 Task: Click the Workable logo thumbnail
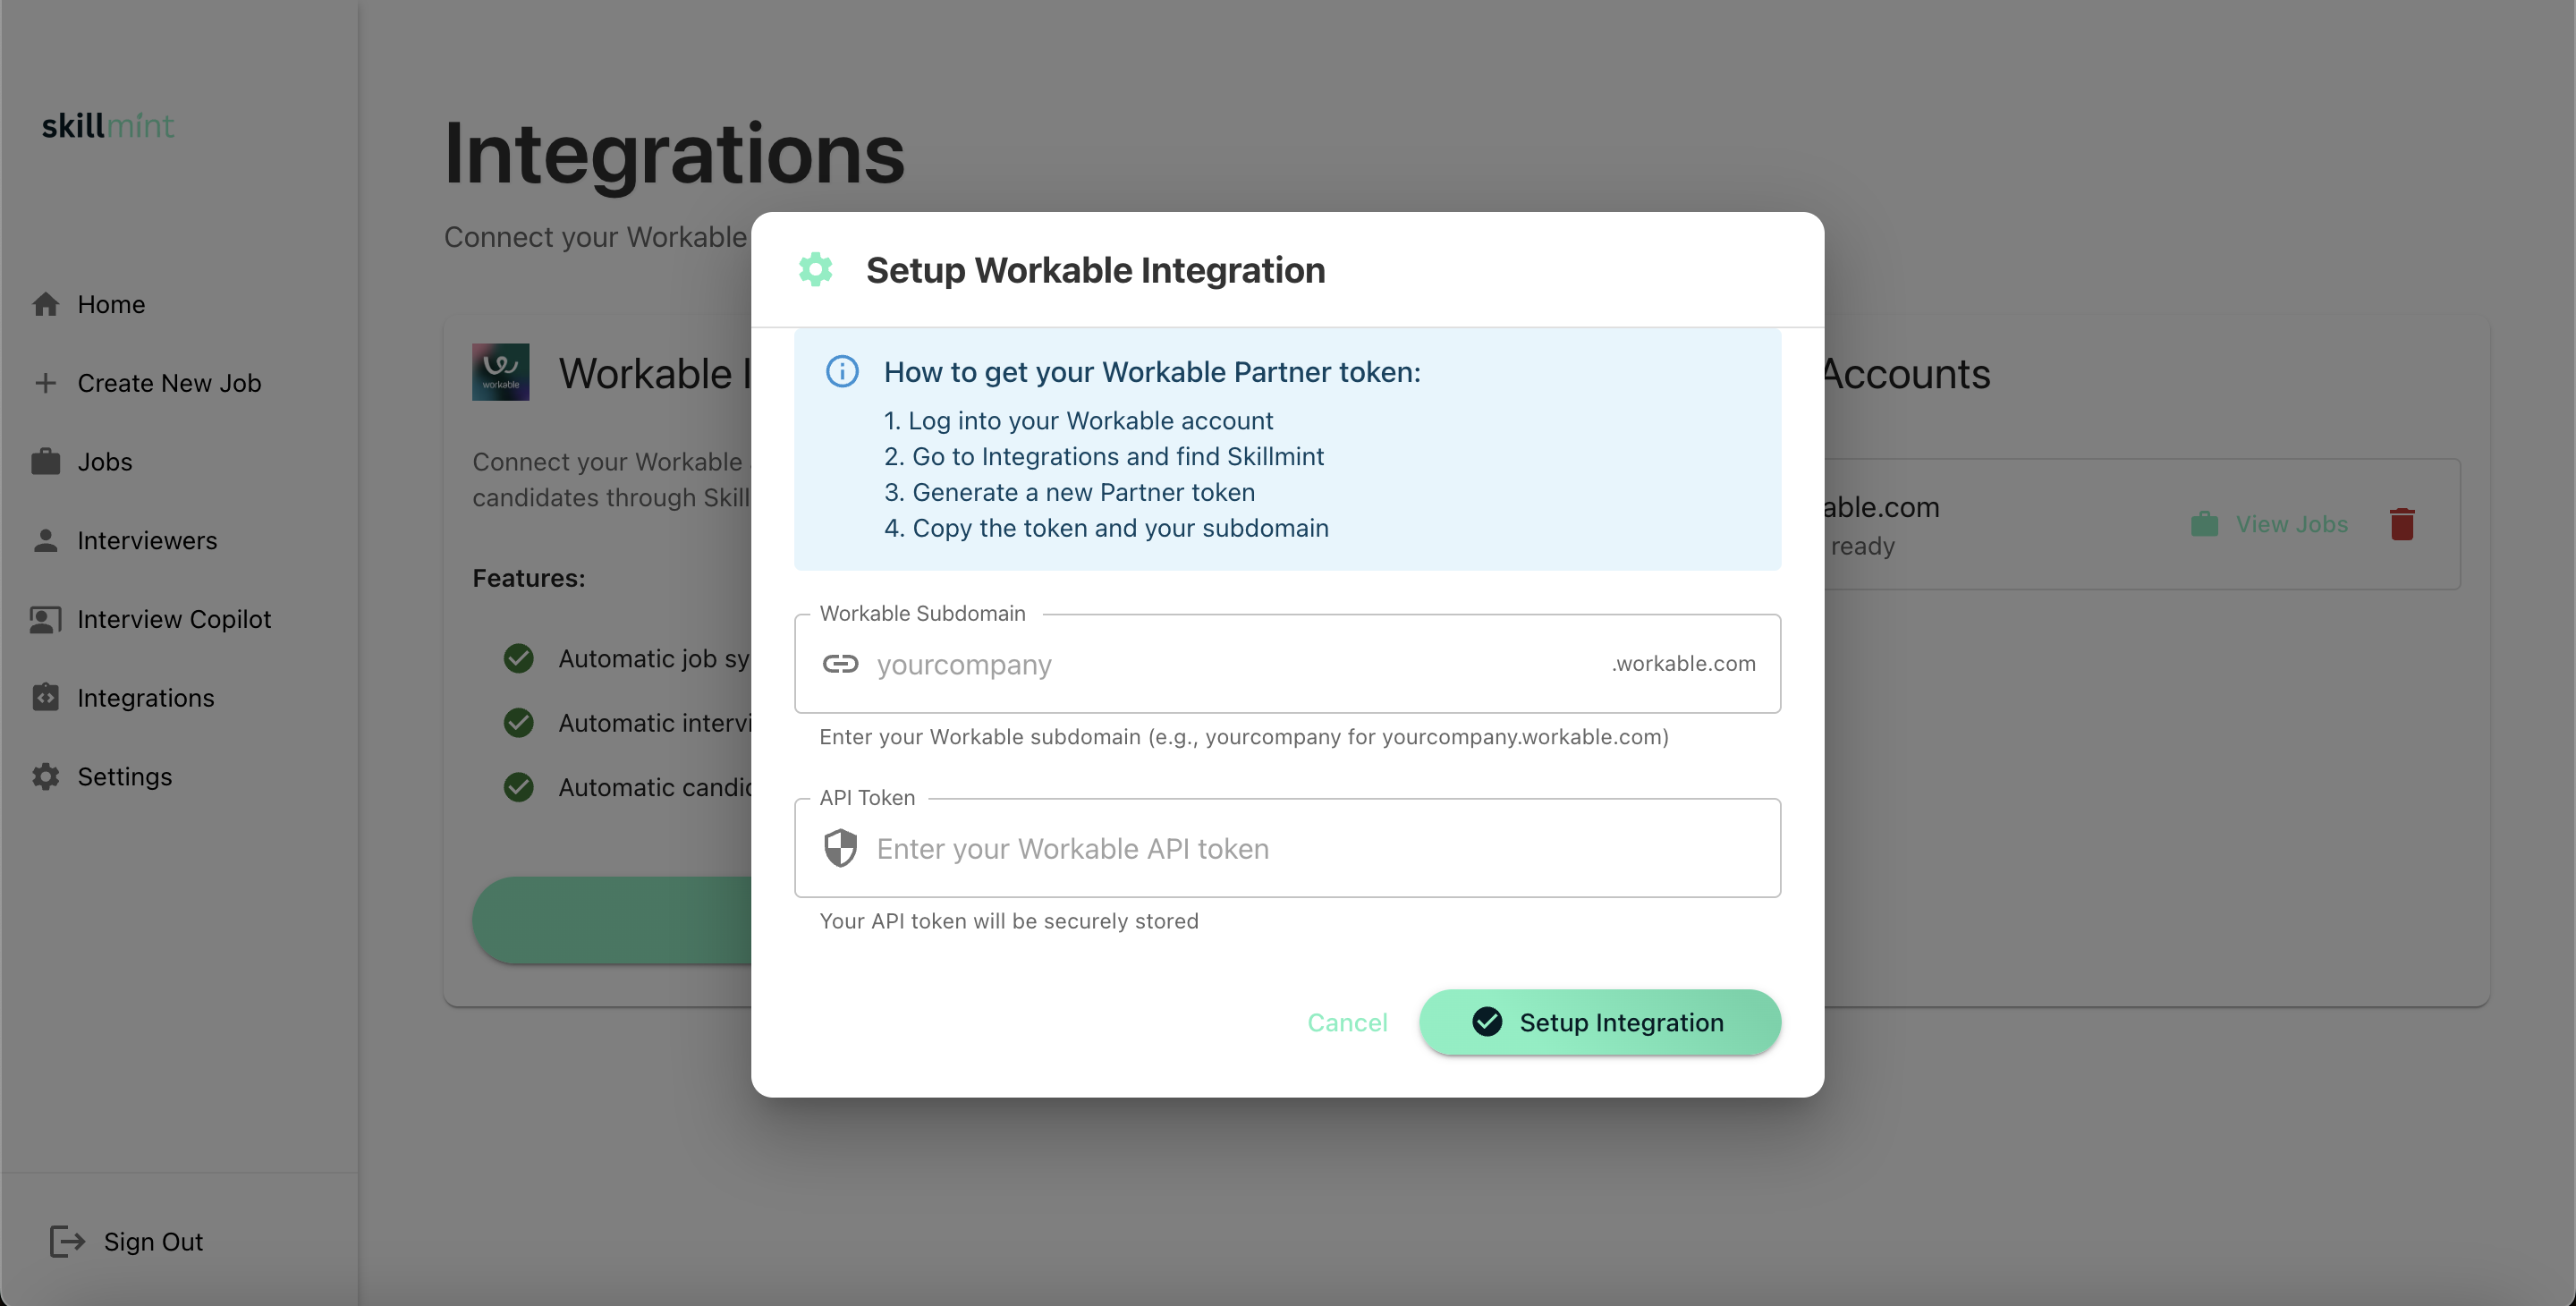pos(501,372)
